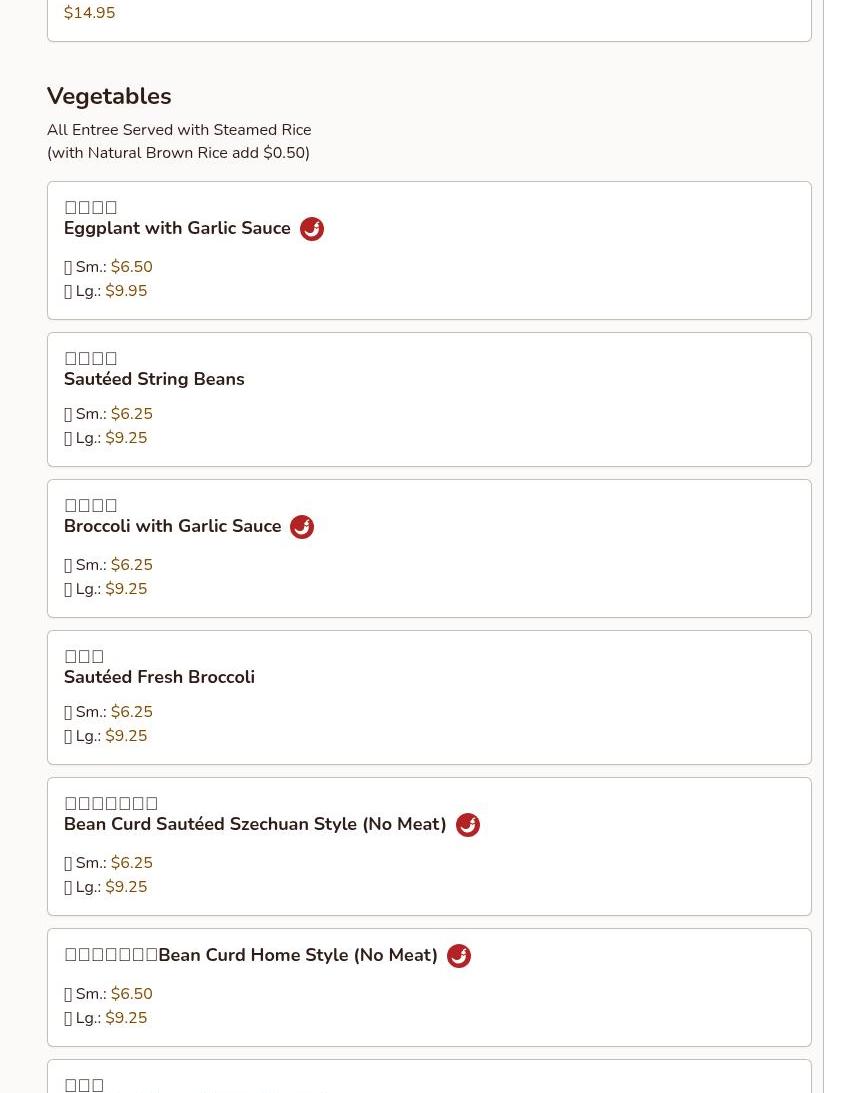844x1093 pixels.
Task: Click Eggplant large size $9.95 price
Action: (x=126, y=291)
